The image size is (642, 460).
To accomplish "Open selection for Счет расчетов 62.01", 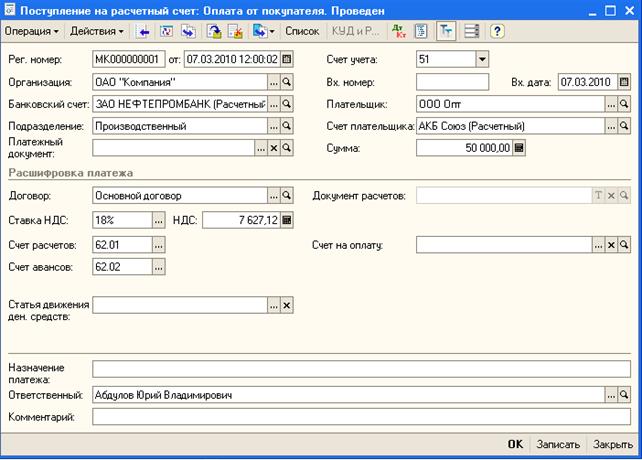I will (x=158, y=244).
